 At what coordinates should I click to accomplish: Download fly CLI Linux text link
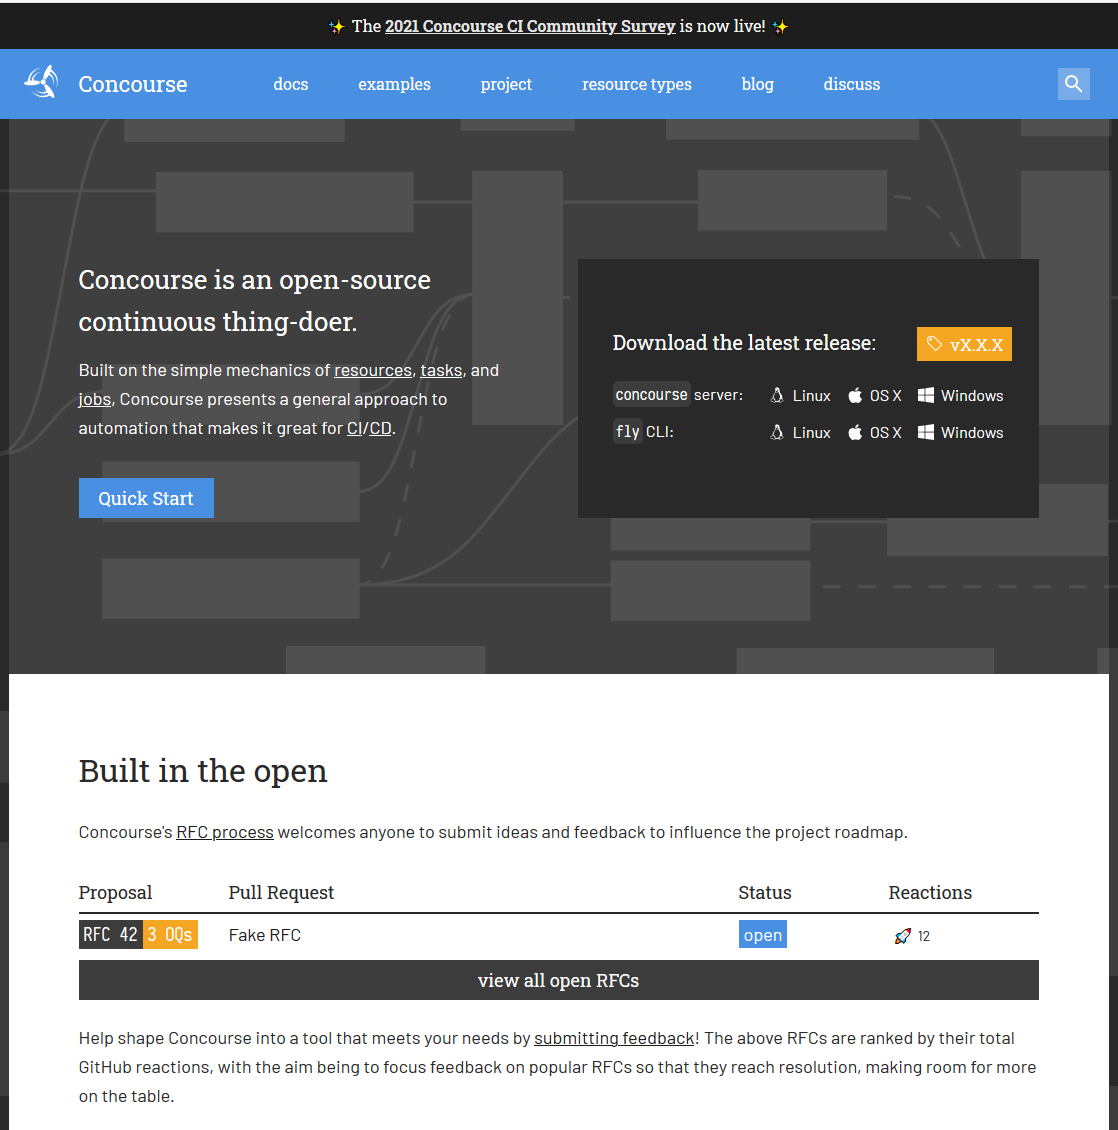tap(812, 432)
